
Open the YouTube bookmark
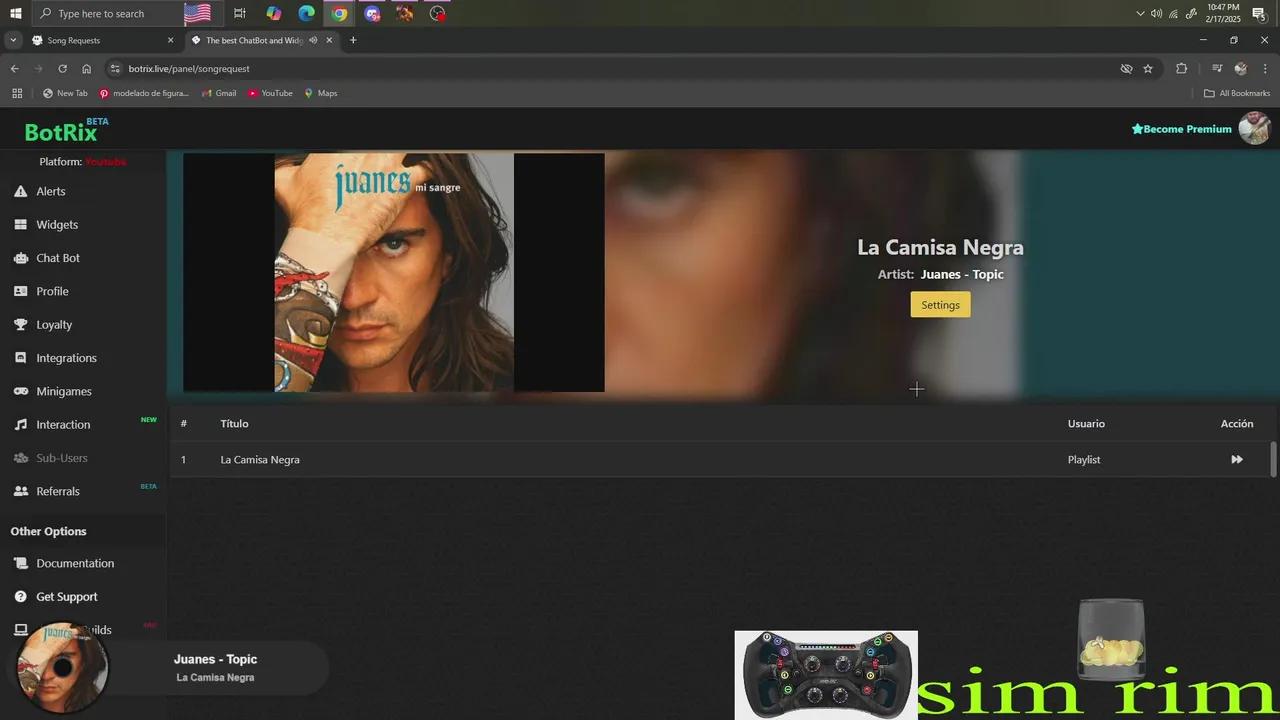click(270, 93)
